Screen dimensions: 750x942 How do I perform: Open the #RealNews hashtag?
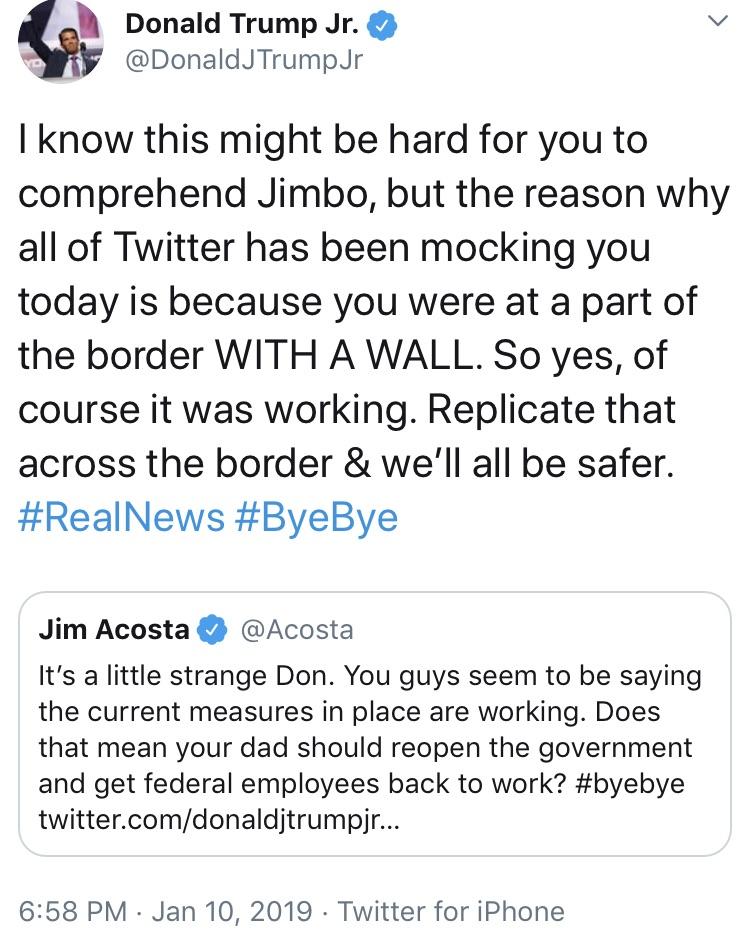pos(121,517)
